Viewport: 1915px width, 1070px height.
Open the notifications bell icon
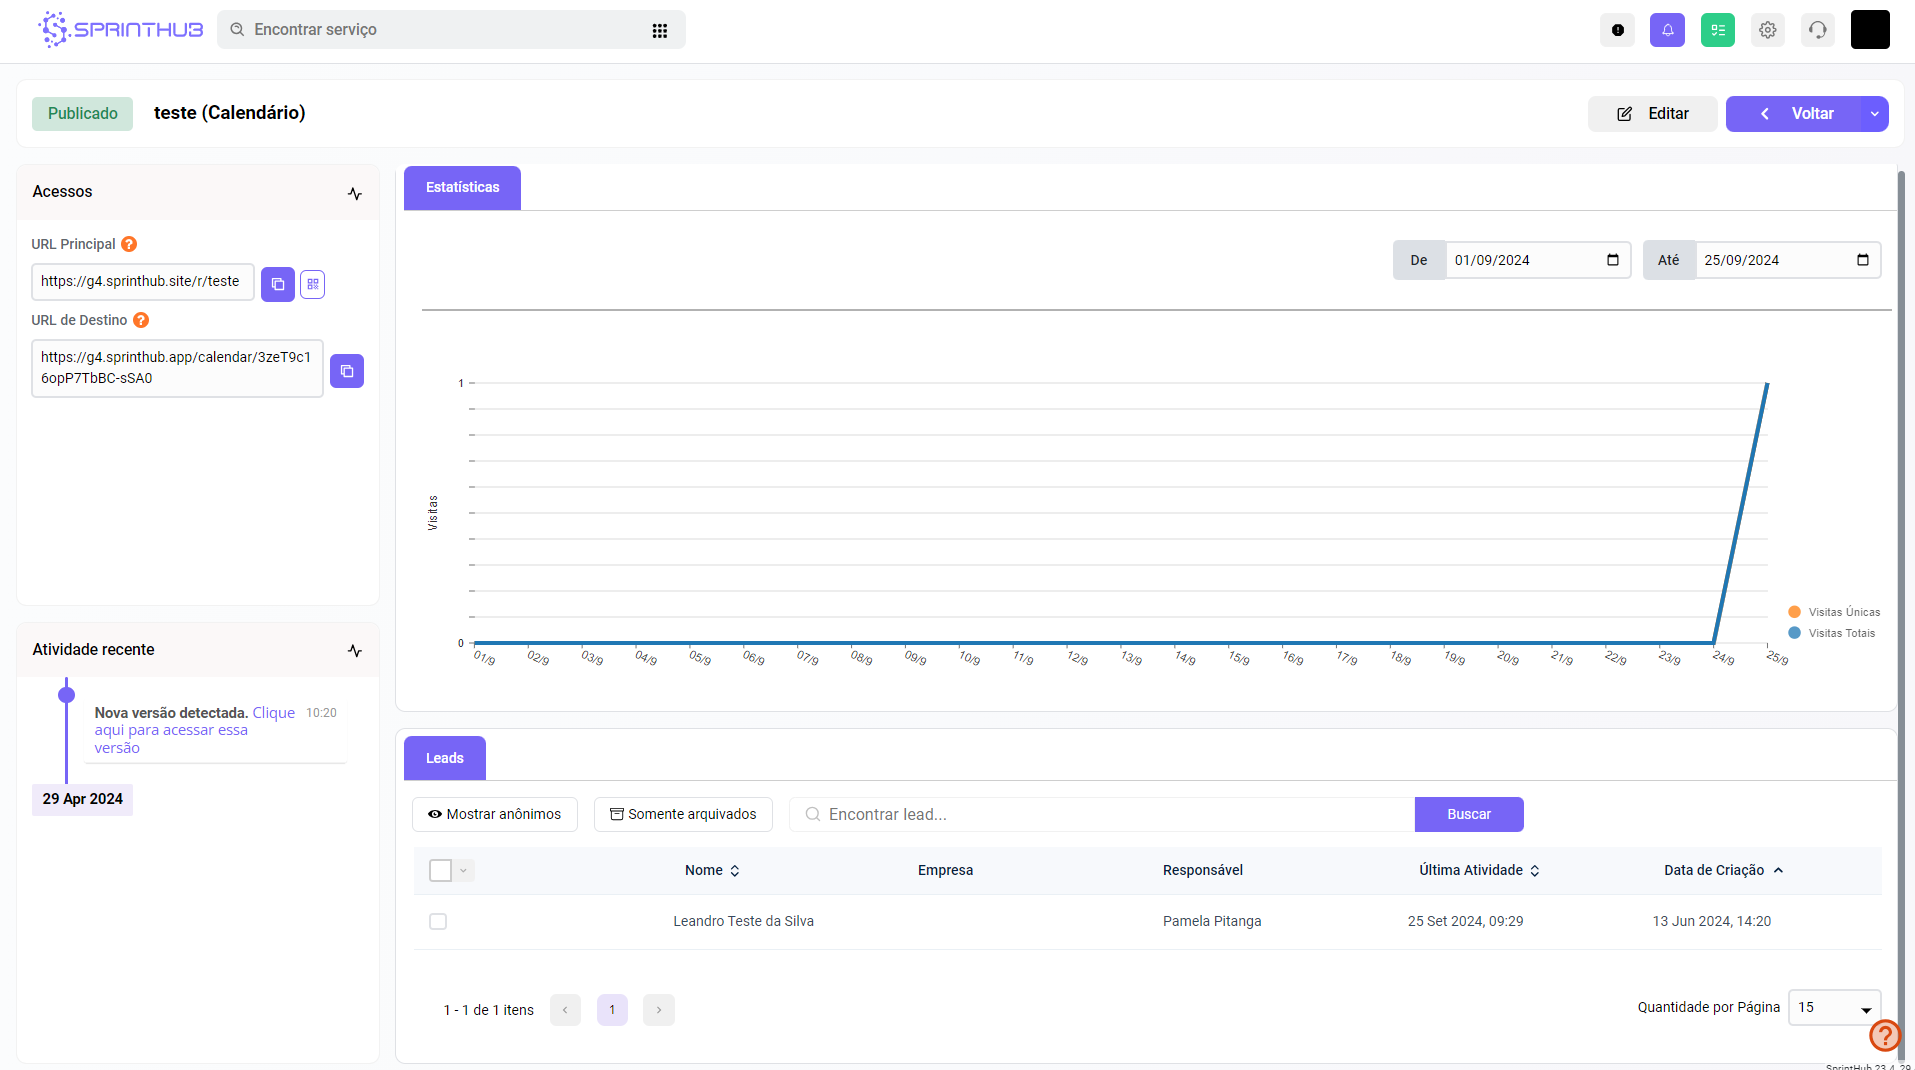tap(1667, 30)
